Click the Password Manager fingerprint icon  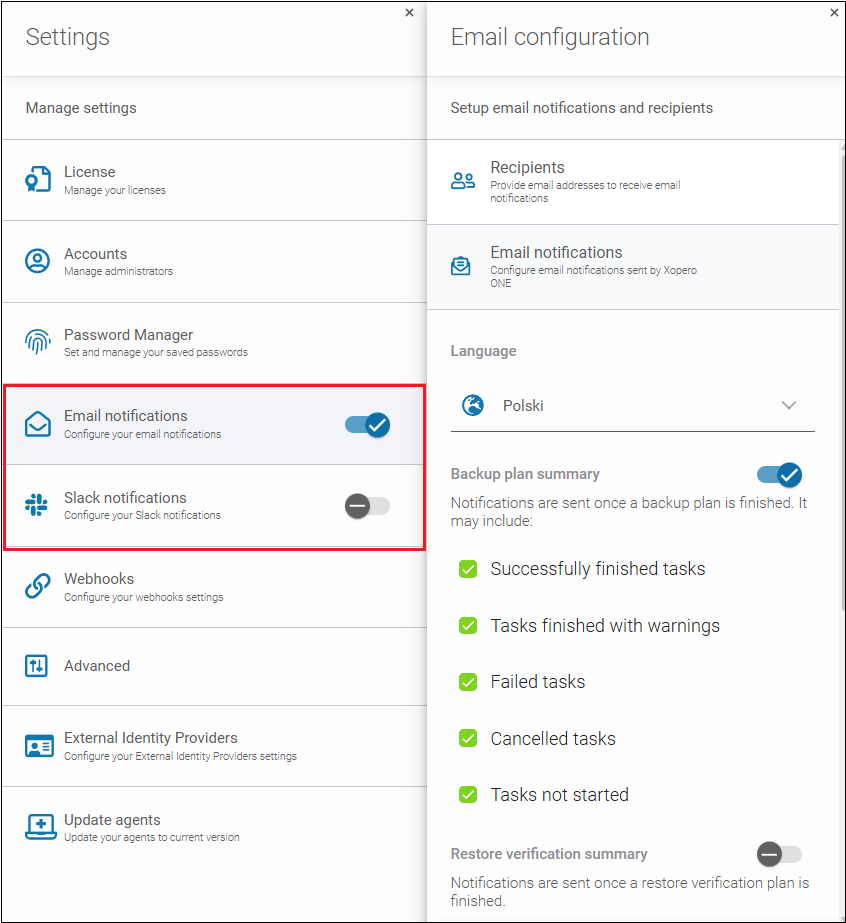(37, 342)
